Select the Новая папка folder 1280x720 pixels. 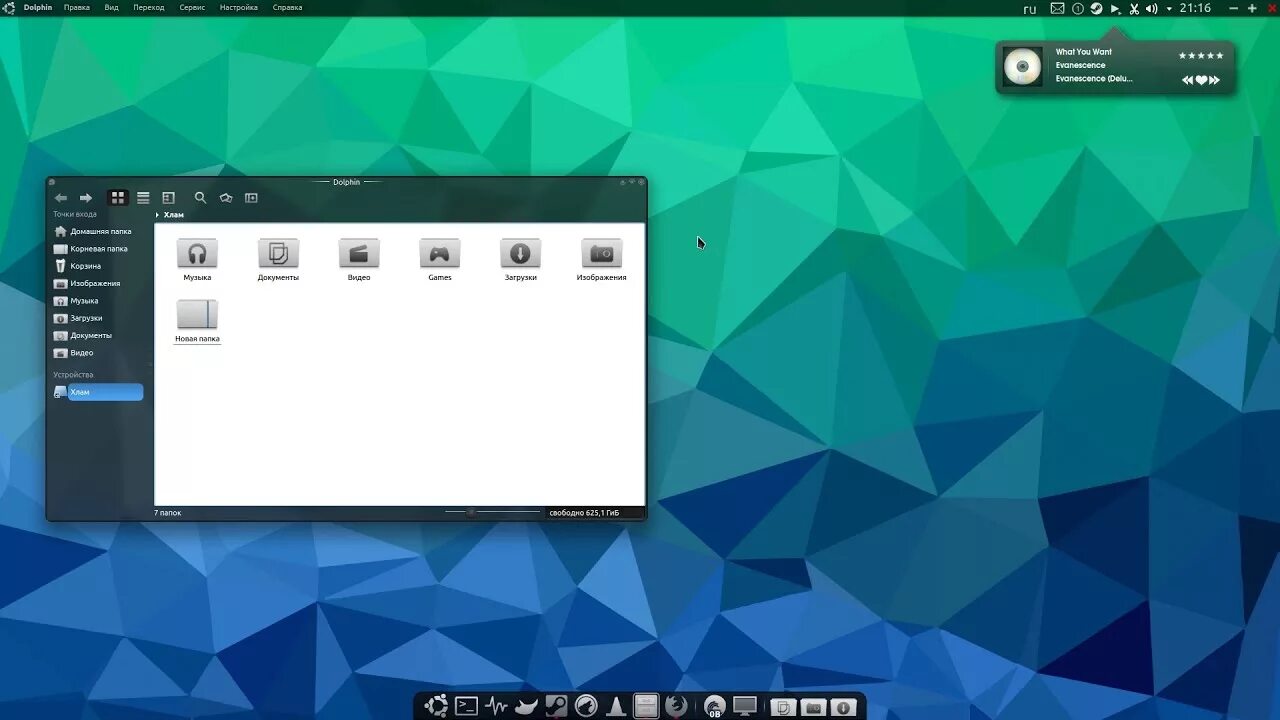click(x=197, y=321)
